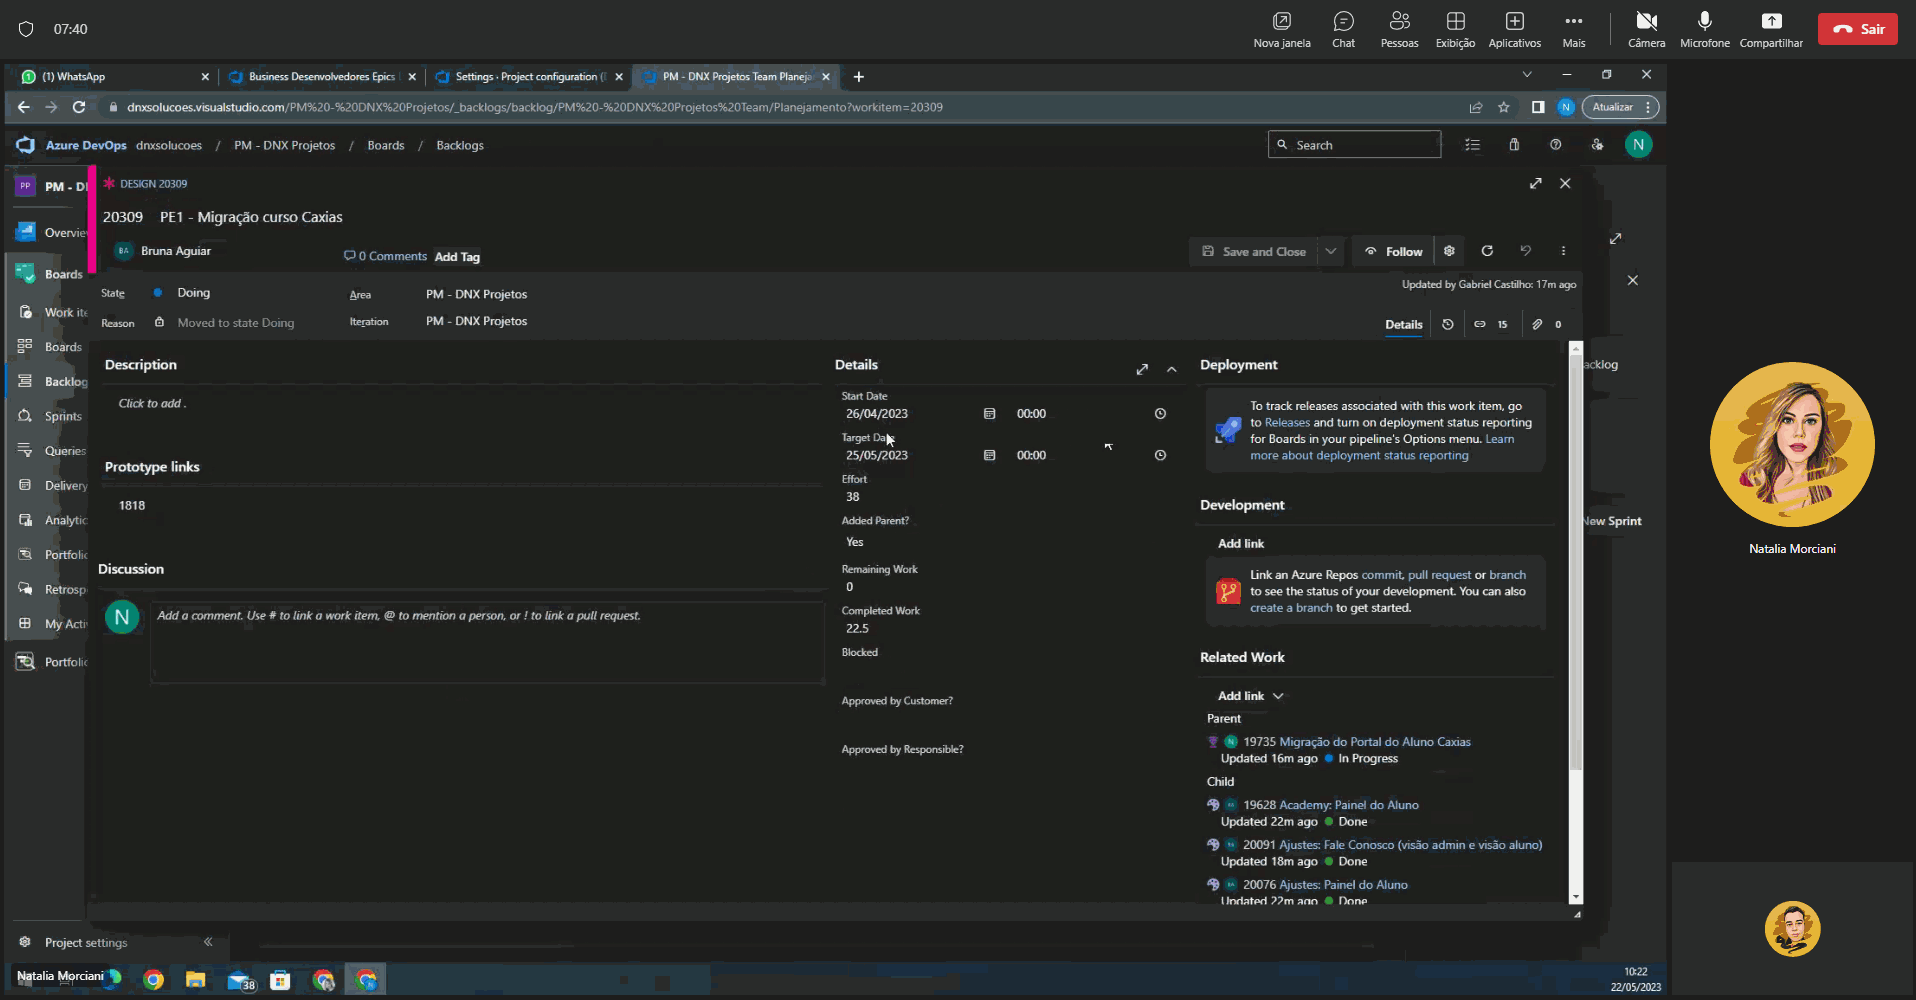This screenshot has width=1916, height=1000.
Task: Open work item settings gear next to Follow
Action: tap(1449, 251)
